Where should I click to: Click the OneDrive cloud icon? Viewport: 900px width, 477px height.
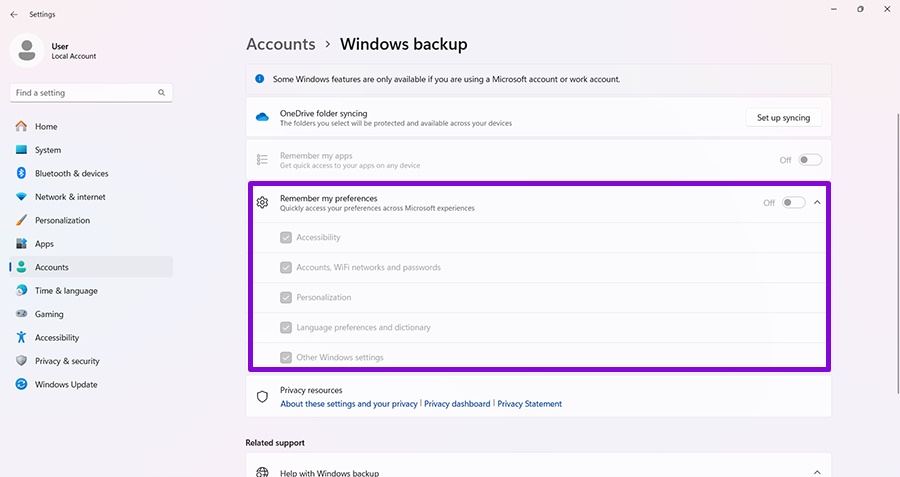pos(262,117)
